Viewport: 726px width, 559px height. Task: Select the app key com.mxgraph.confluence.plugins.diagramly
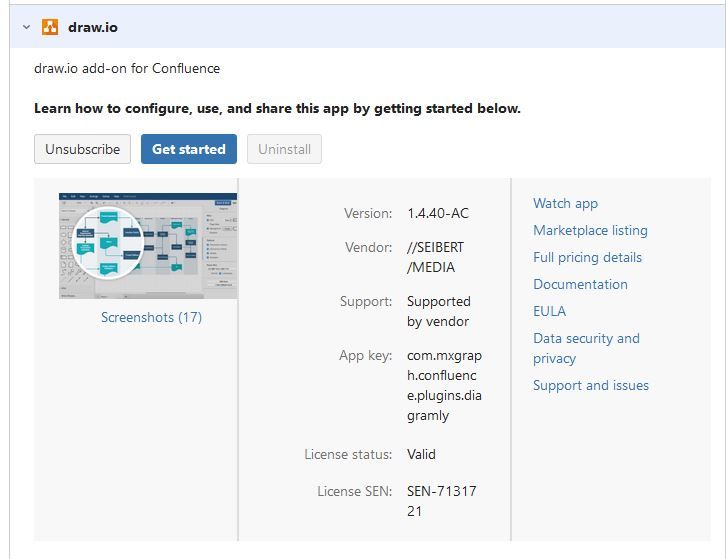tap(444, 385)
